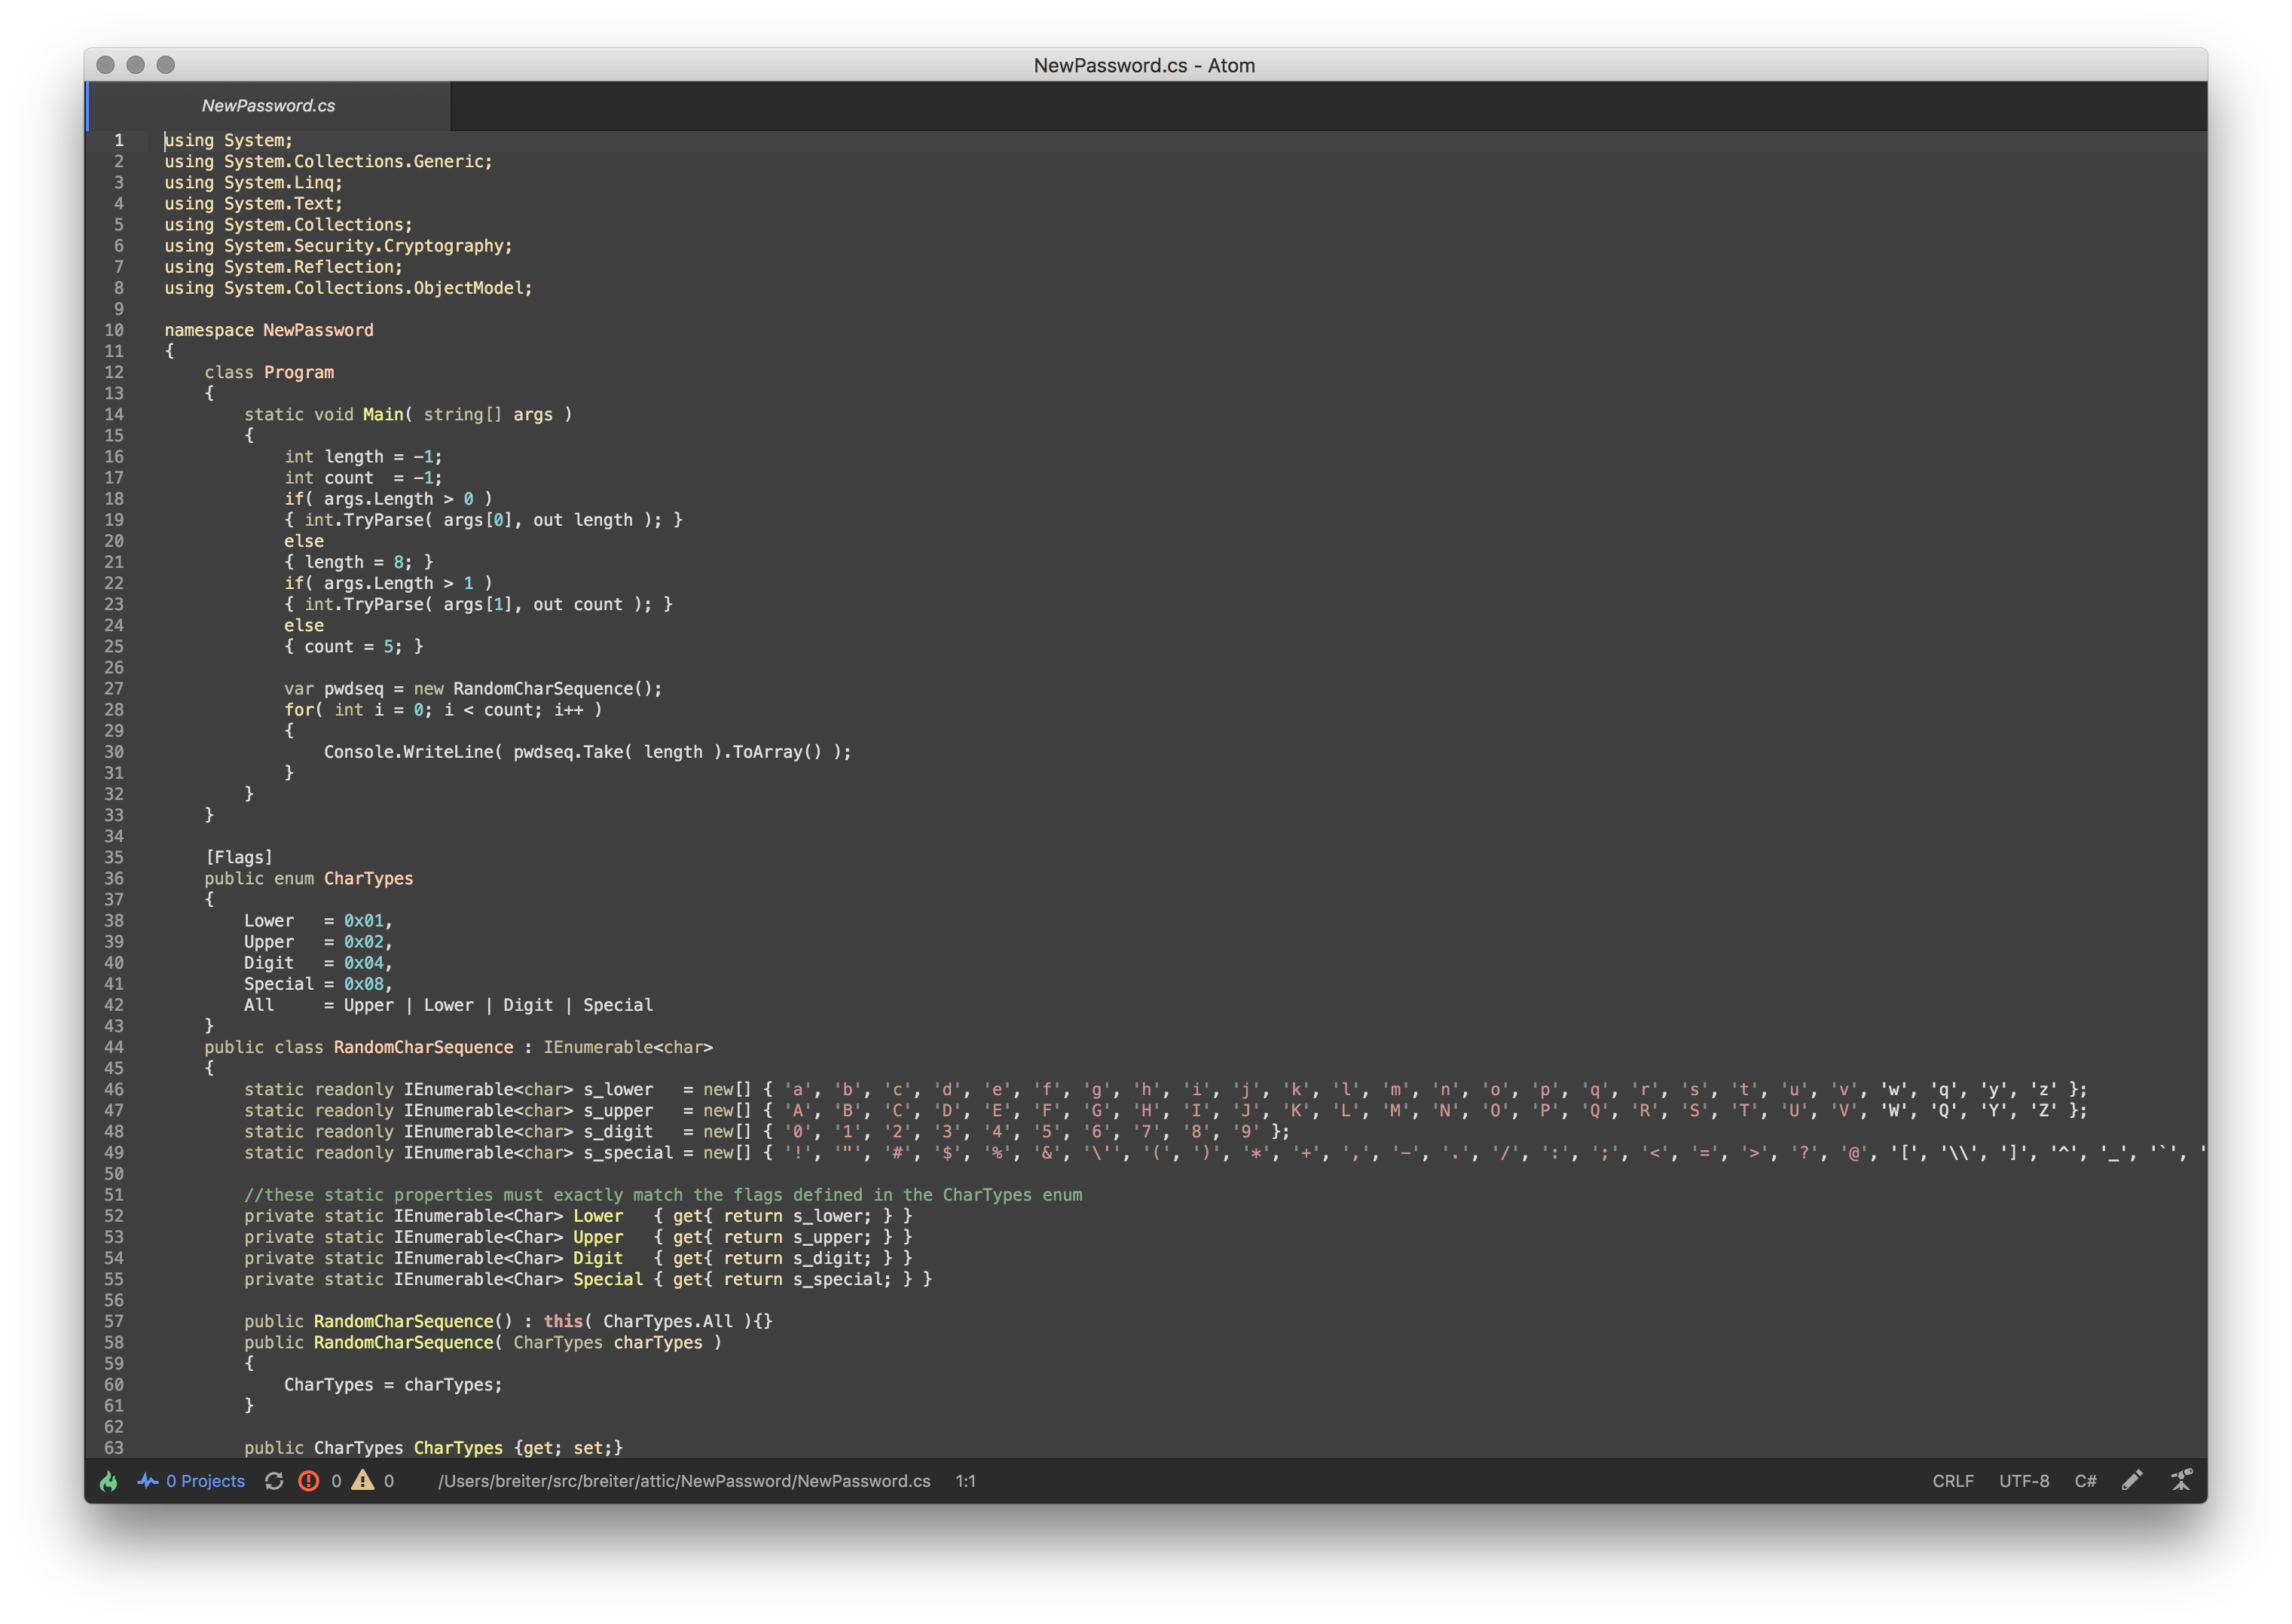This screenshot has width=2292, height=1624.
Task: Click line number 44 in gutter
Action: tap(114, 1047)
